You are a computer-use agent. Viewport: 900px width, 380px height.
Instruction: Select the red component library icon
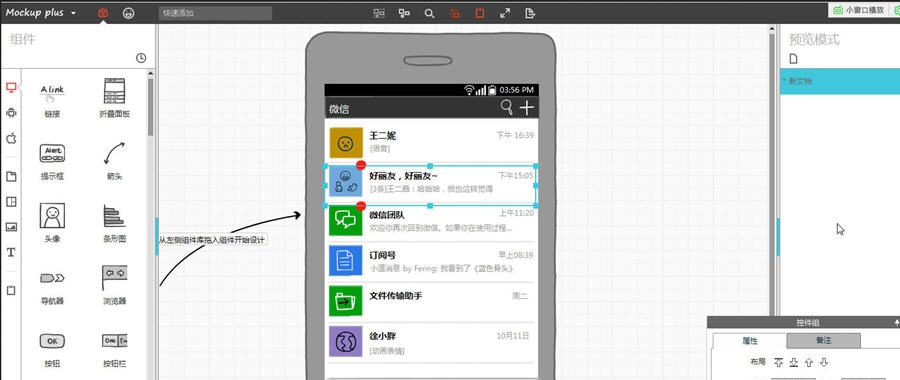click(x=103, y=13)
